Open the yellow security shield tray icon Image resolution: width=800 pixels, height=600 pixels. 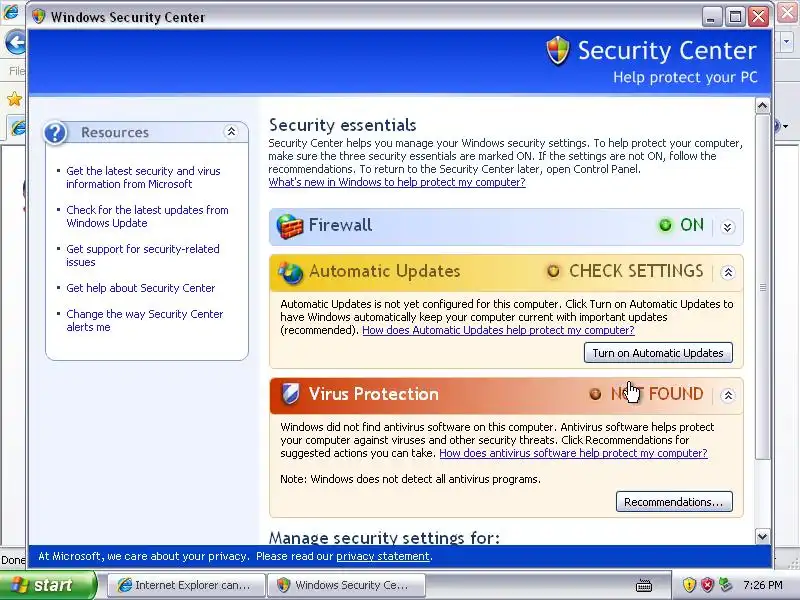[689, 585]
